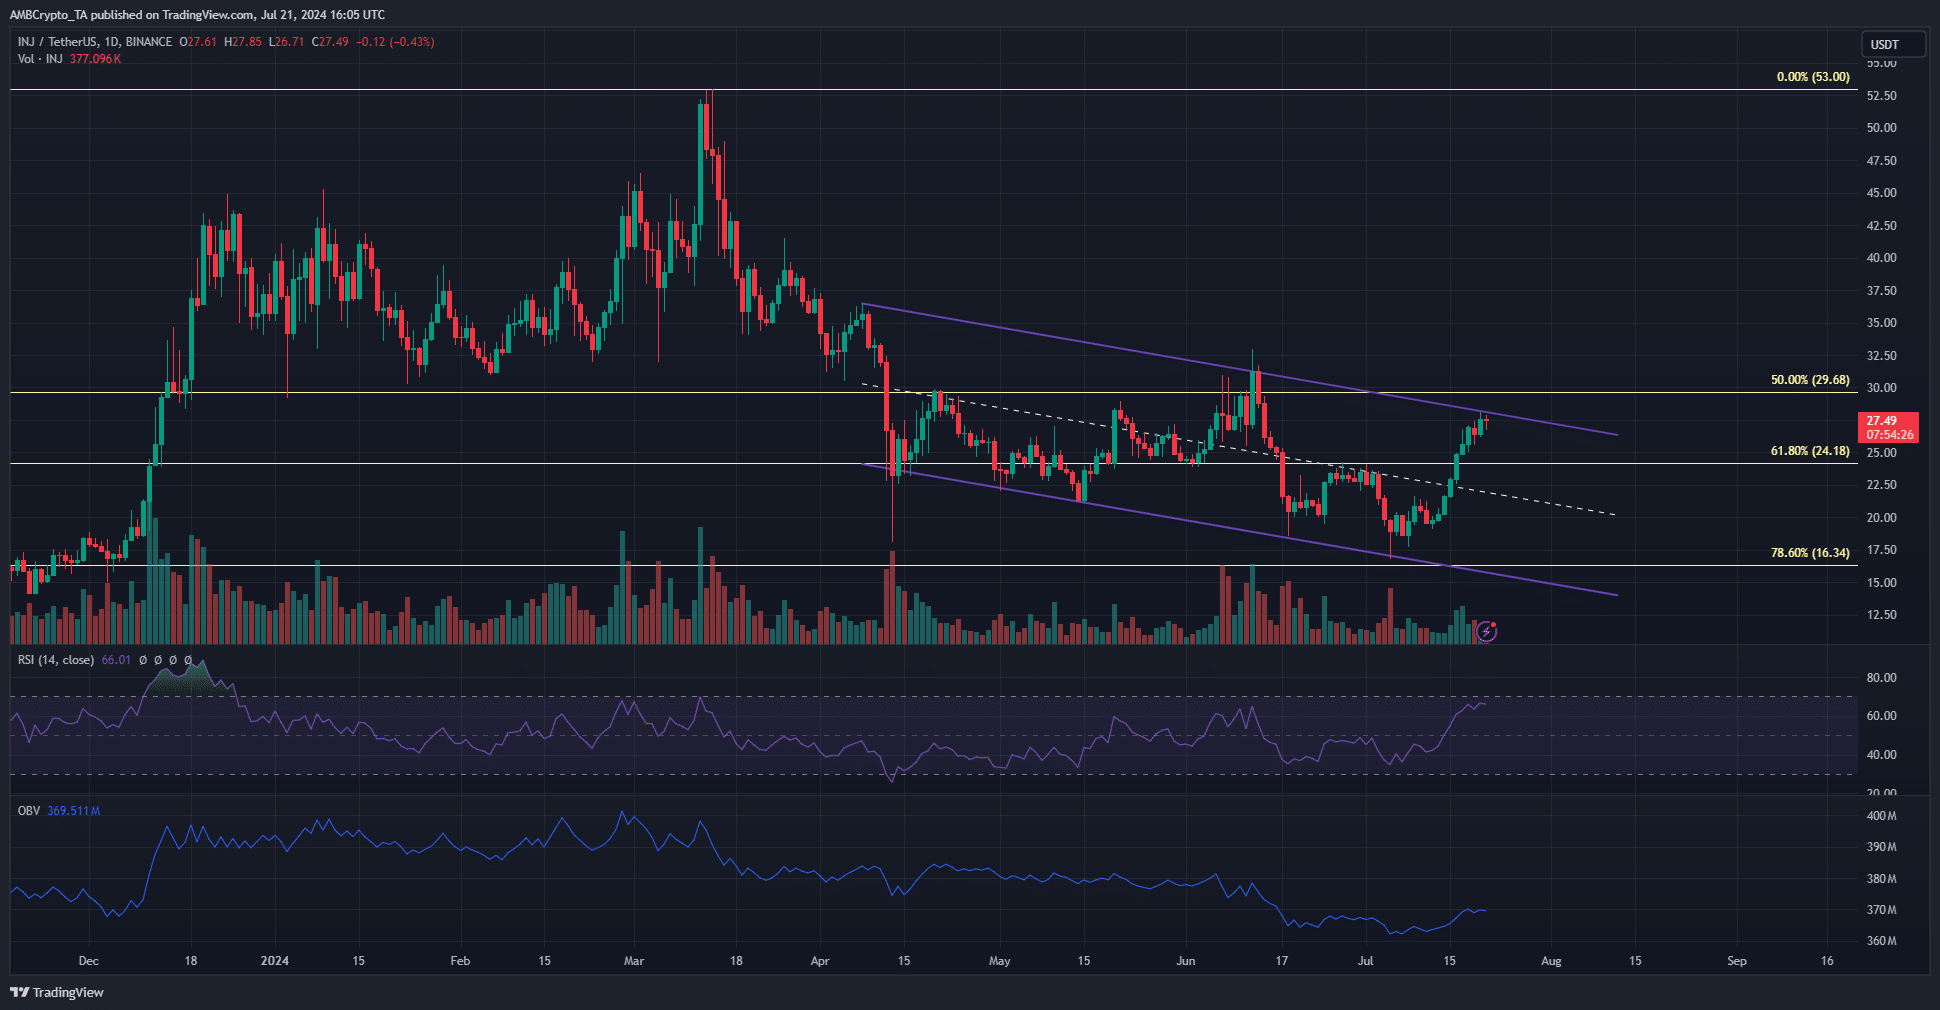1940x1010 pixels.
Task: Click the Vol · INJ volume label
Action: coord(40,59)
